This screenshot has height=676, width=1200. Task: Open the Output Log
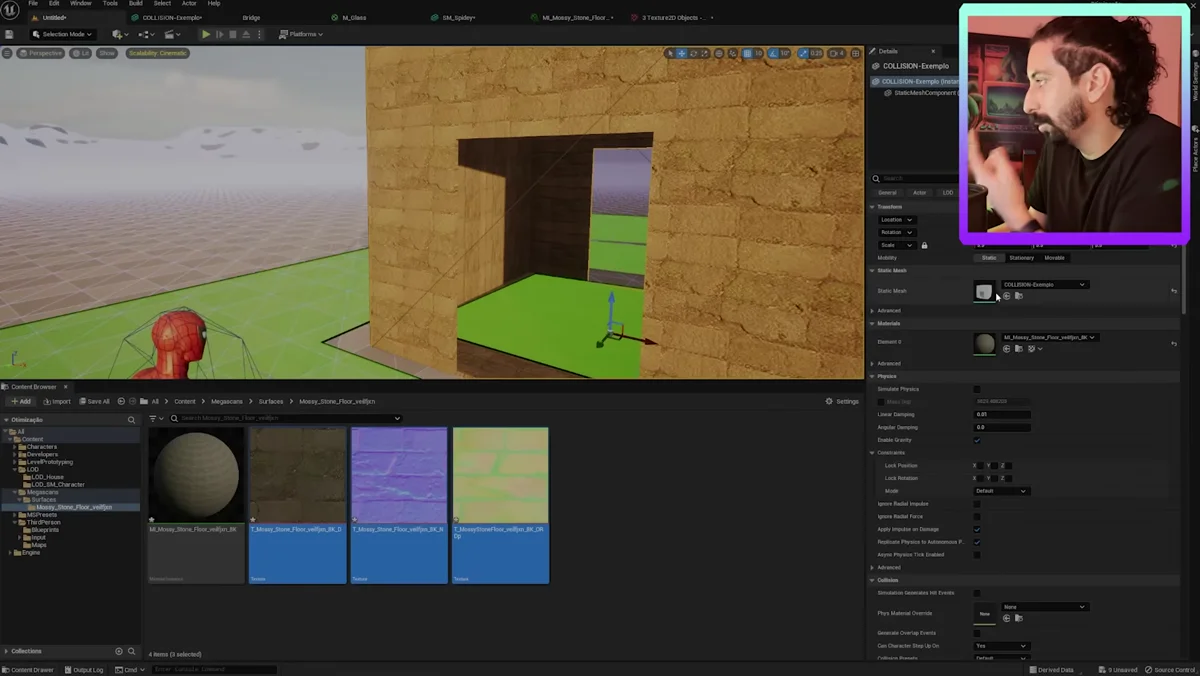(84, 670)
